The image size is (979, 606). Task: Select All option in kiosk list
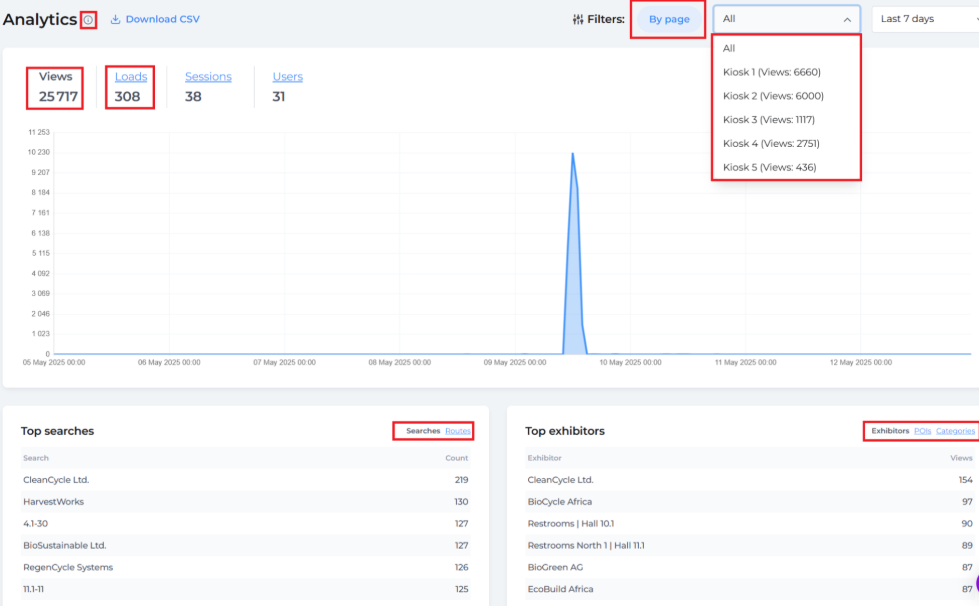pos(729,48)
